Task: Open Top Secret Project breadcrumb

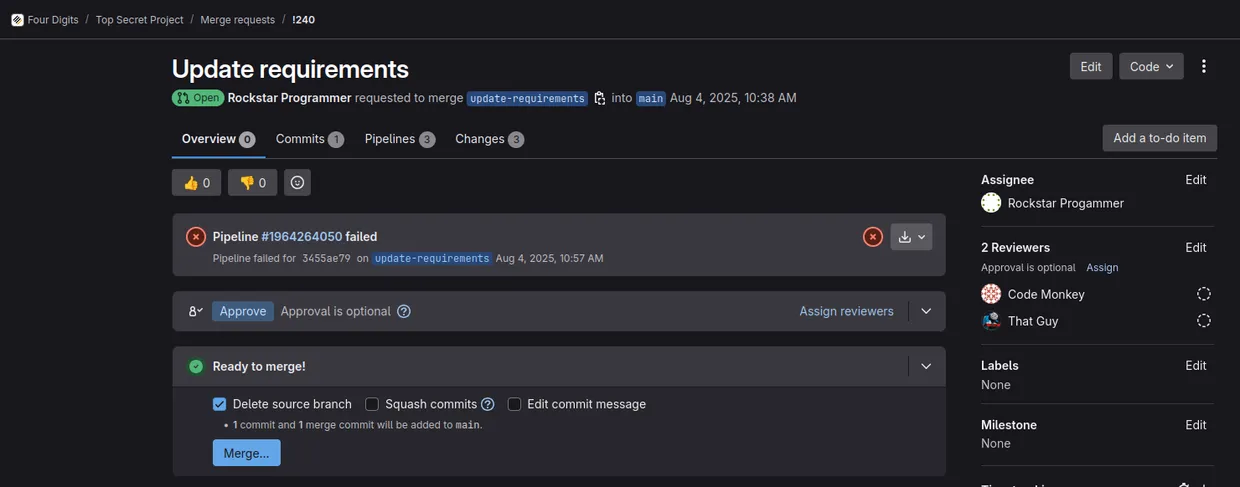Action: coord(140,20)
